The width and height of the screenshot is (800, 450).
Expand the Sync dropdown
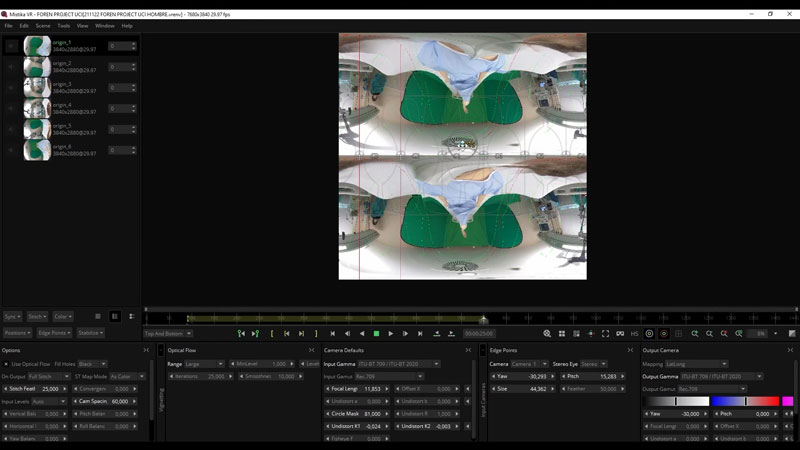pos(12,316)
